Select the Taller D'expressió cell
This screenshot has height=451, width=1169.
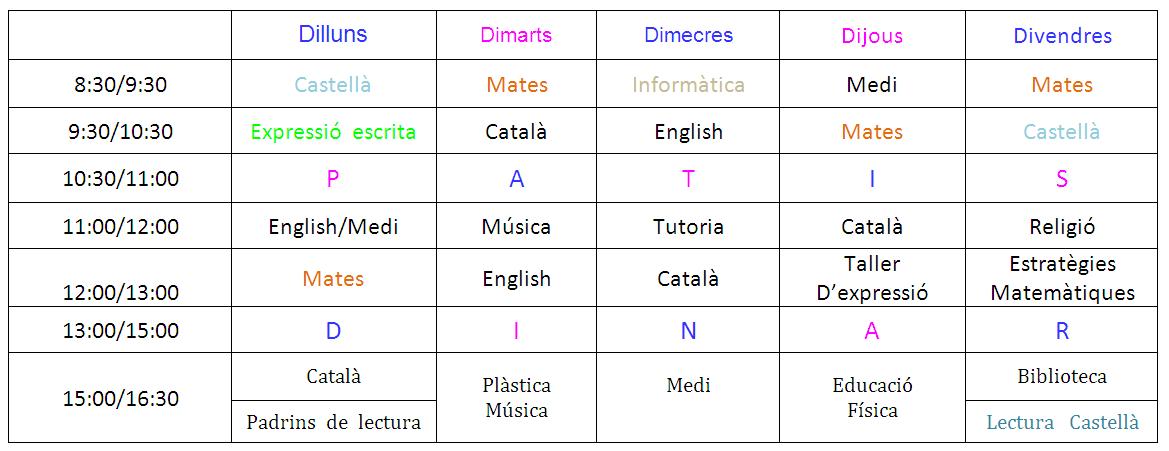pyautogui.click(x=872, y=278)
